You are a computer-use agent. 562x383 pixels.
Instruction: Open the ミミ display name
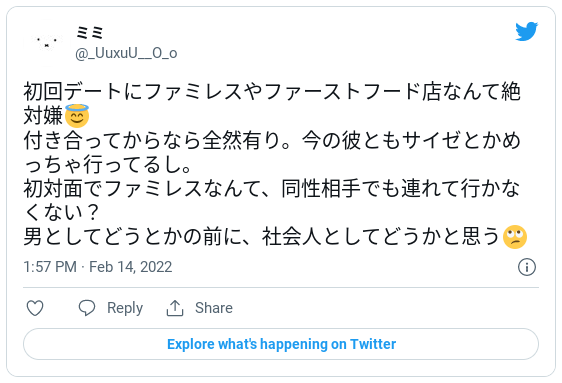click(x=90, y=33)
